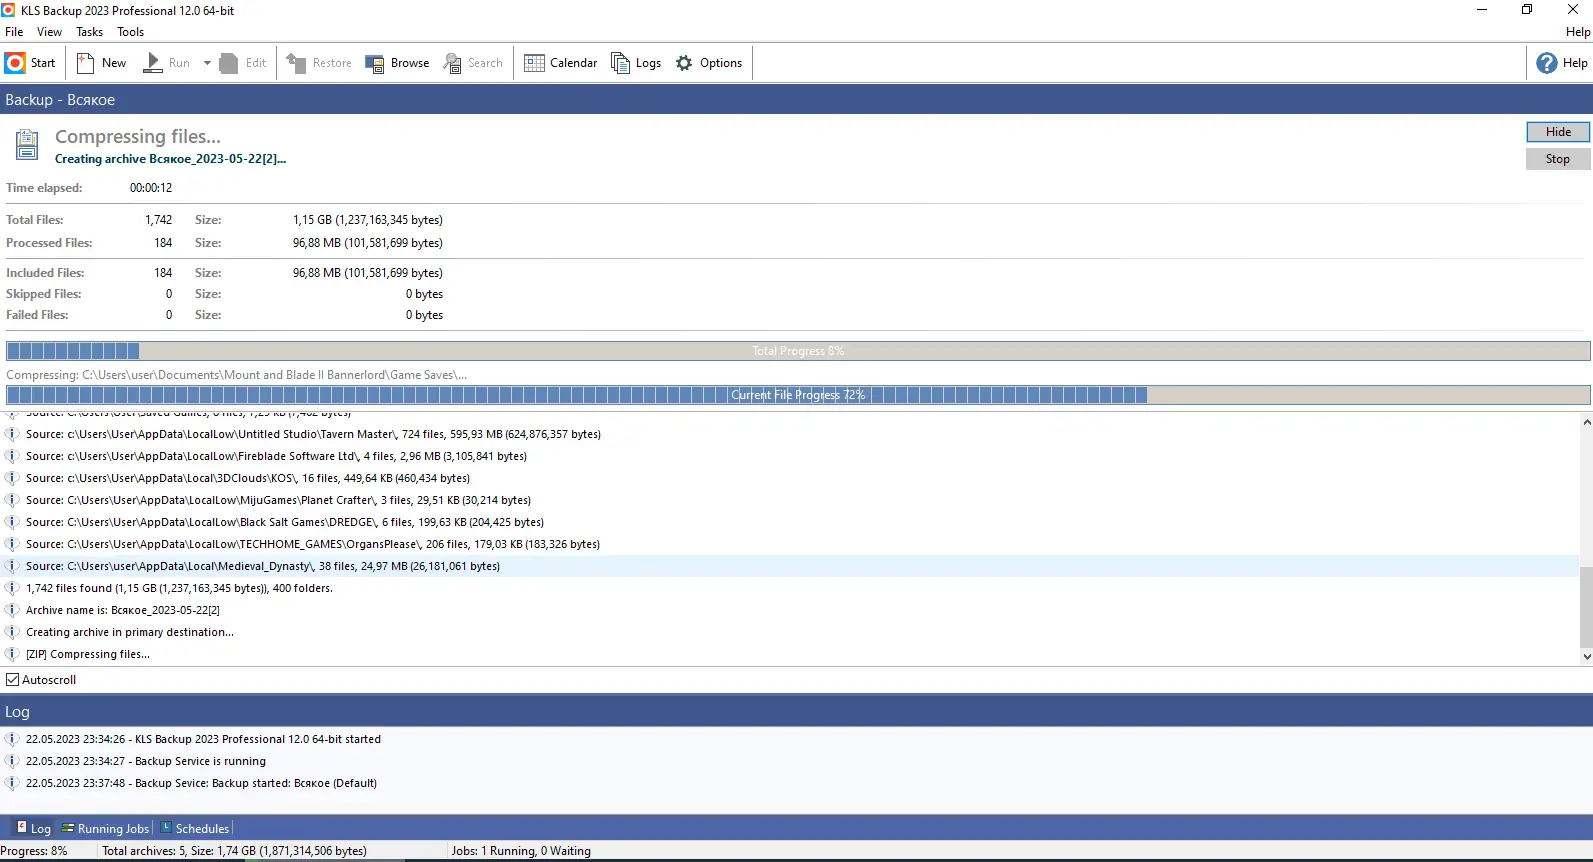Click the backup log vertical scrollbar thumb
The image size is (1593, 862).
click(1586, 607)
